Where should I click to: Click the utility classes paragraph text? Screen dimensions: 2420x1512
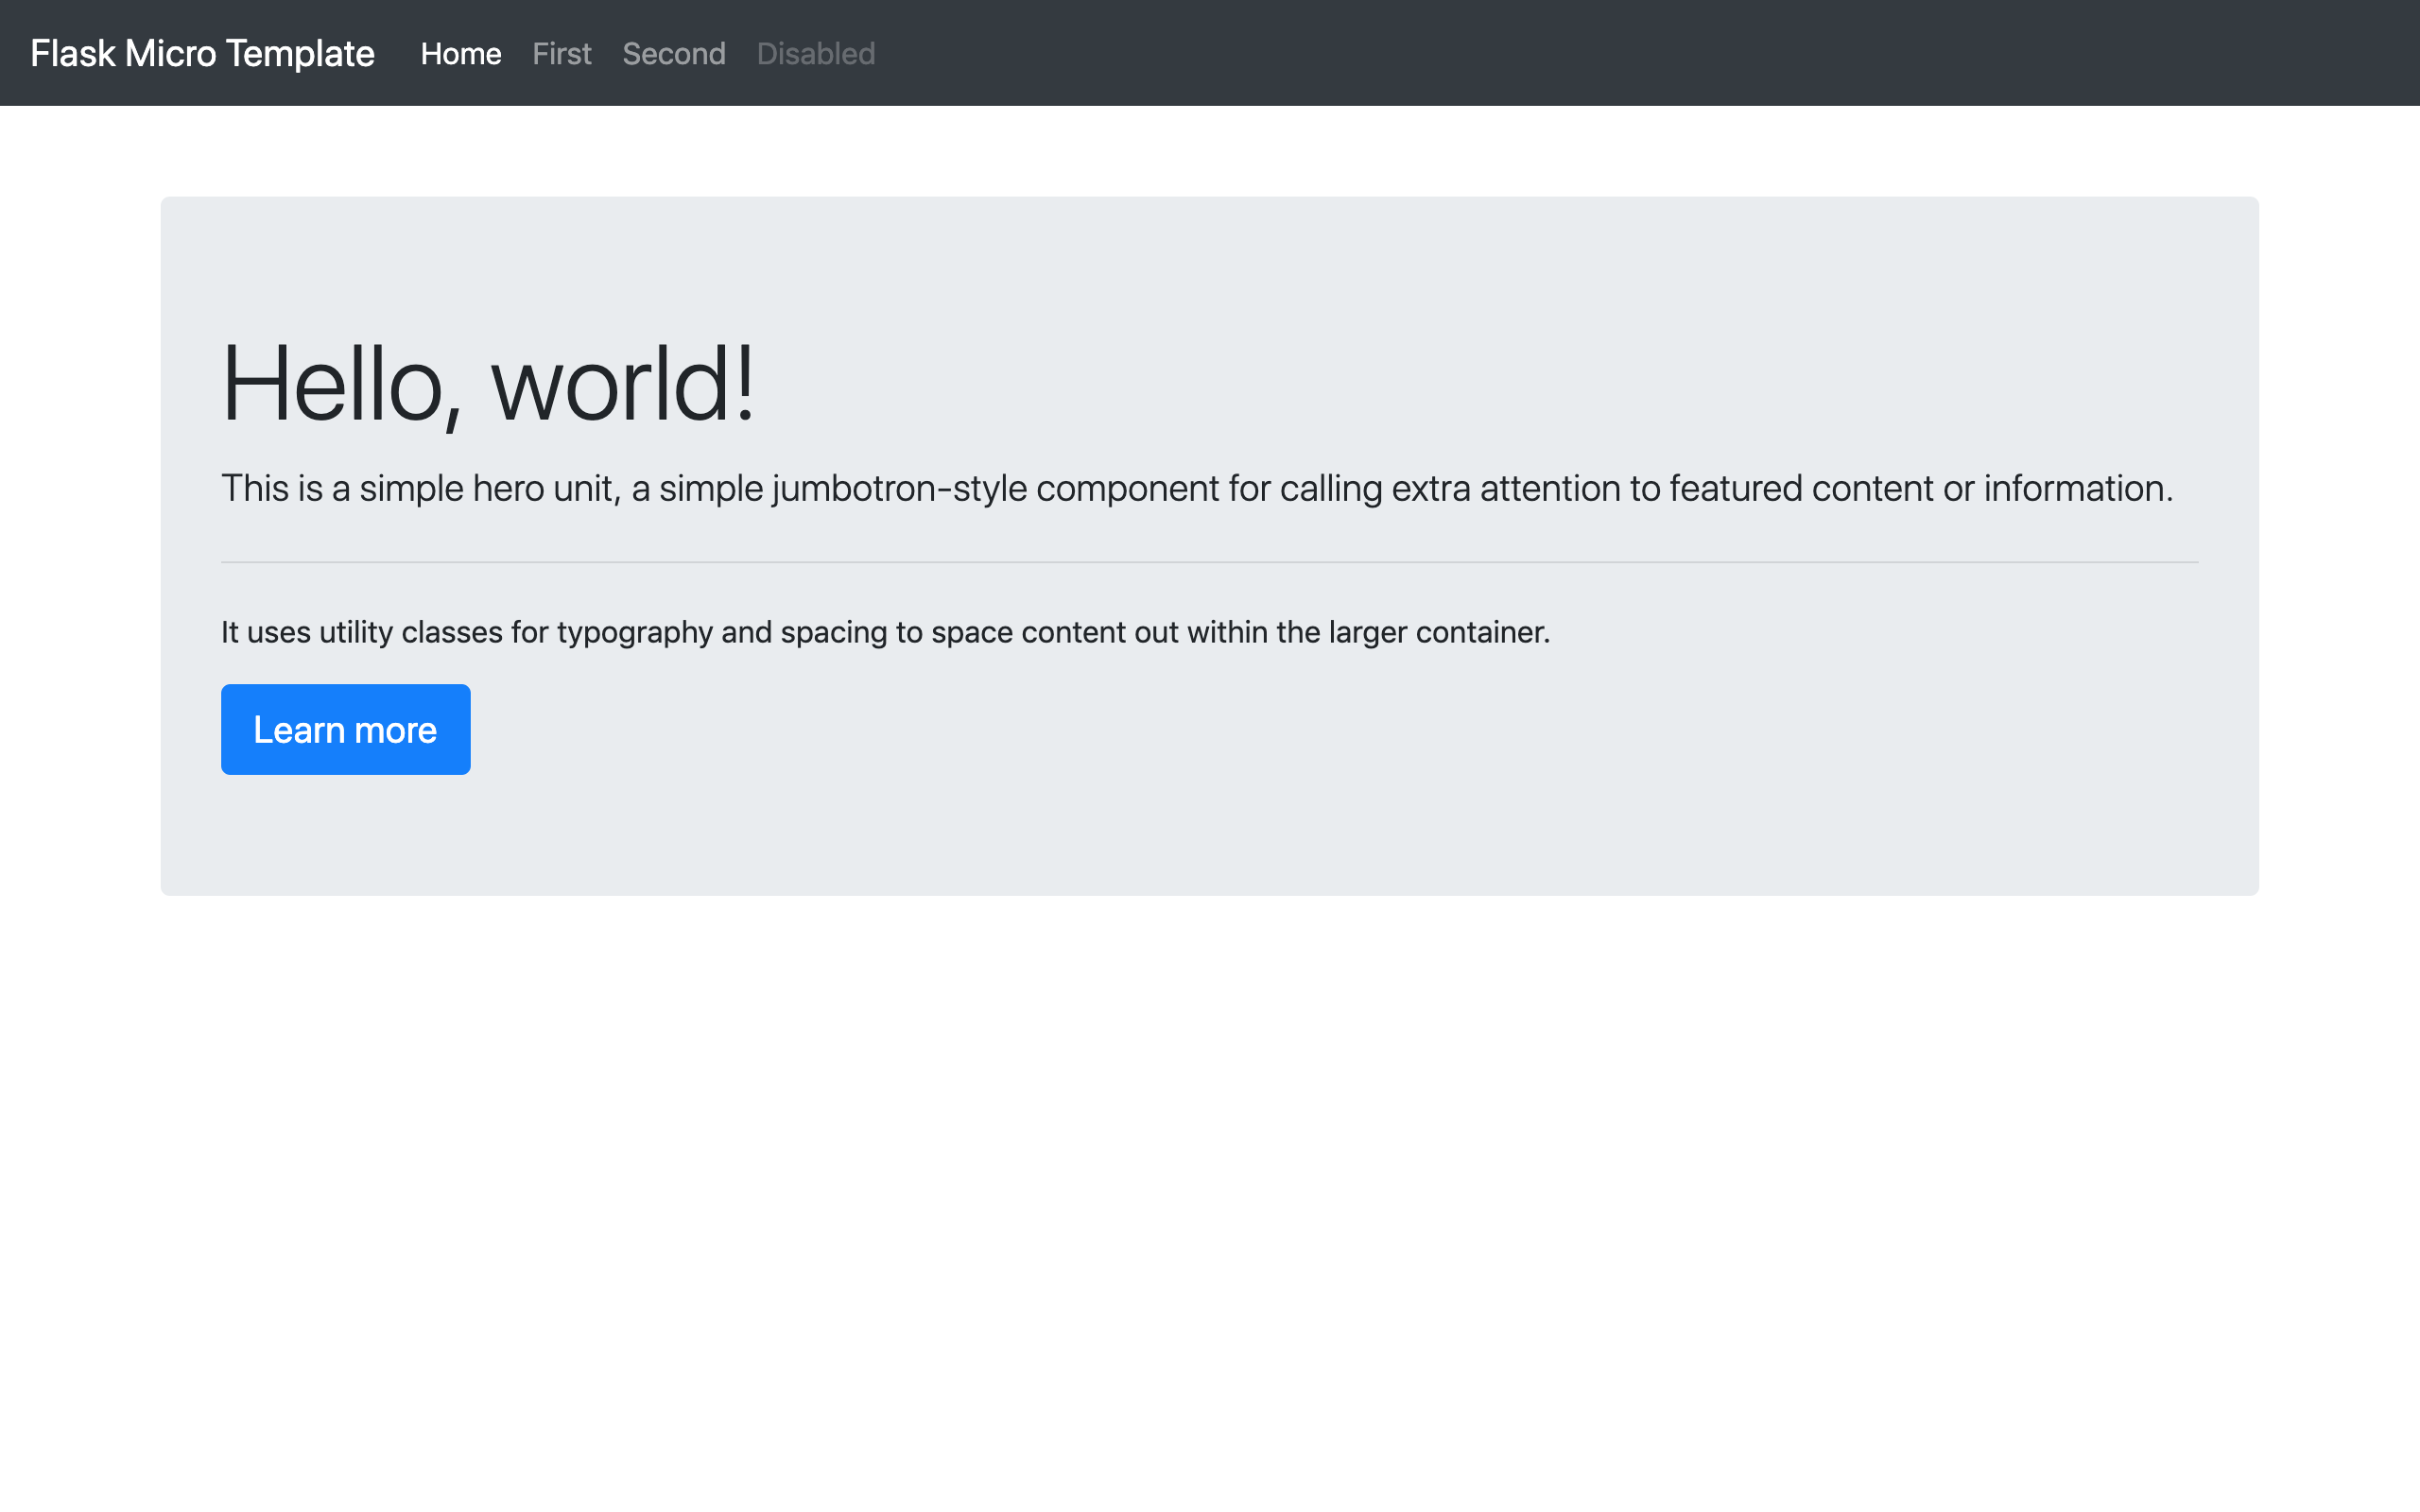click(x=884, y=632)
